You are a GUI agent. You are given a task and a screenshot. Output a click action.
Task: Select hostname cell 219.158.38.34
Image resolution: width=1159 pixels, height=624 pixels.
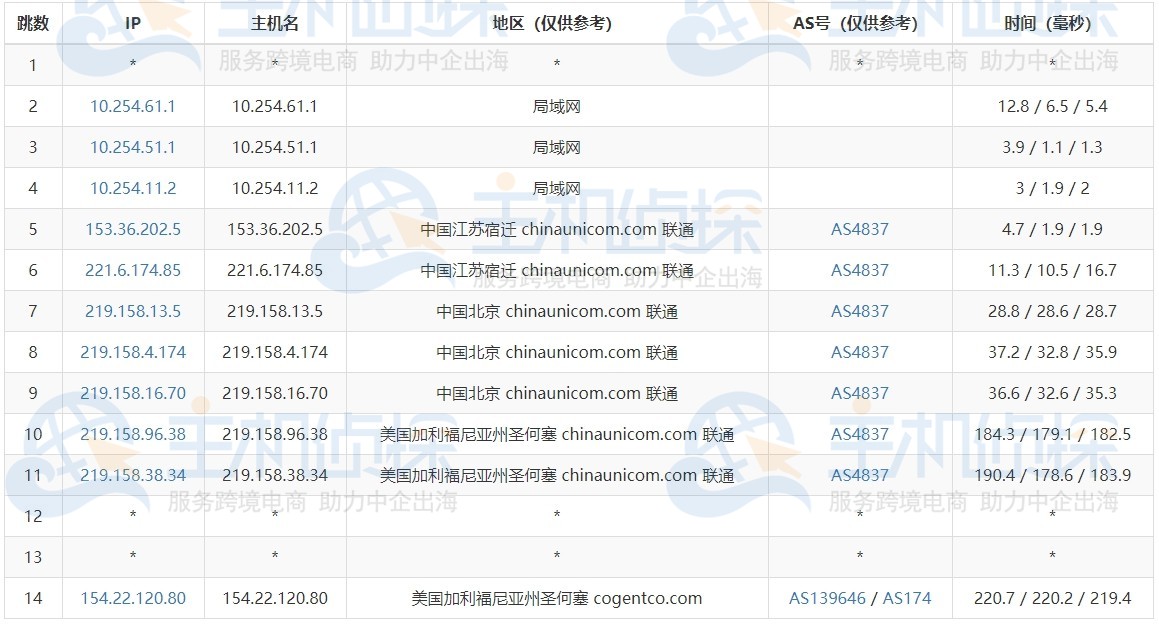(275, 475)
